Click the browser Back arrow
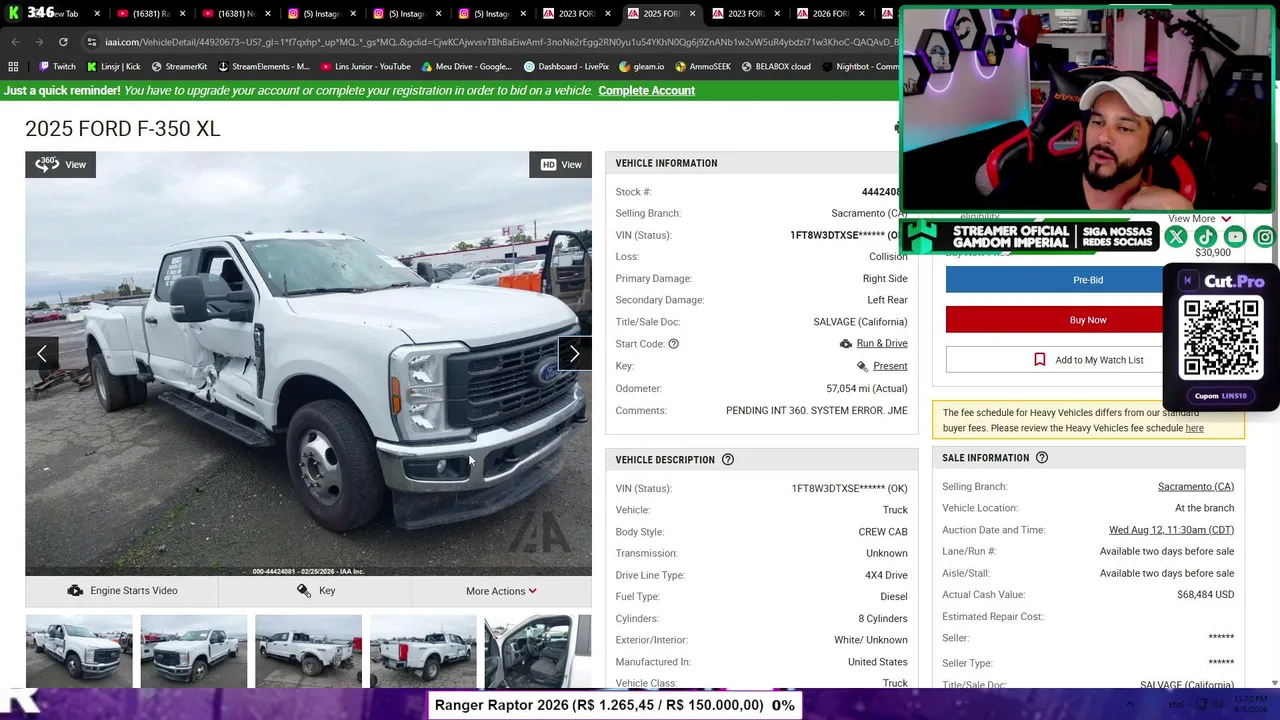Screen dimensions: 1280x720 [x=14, y=42]
